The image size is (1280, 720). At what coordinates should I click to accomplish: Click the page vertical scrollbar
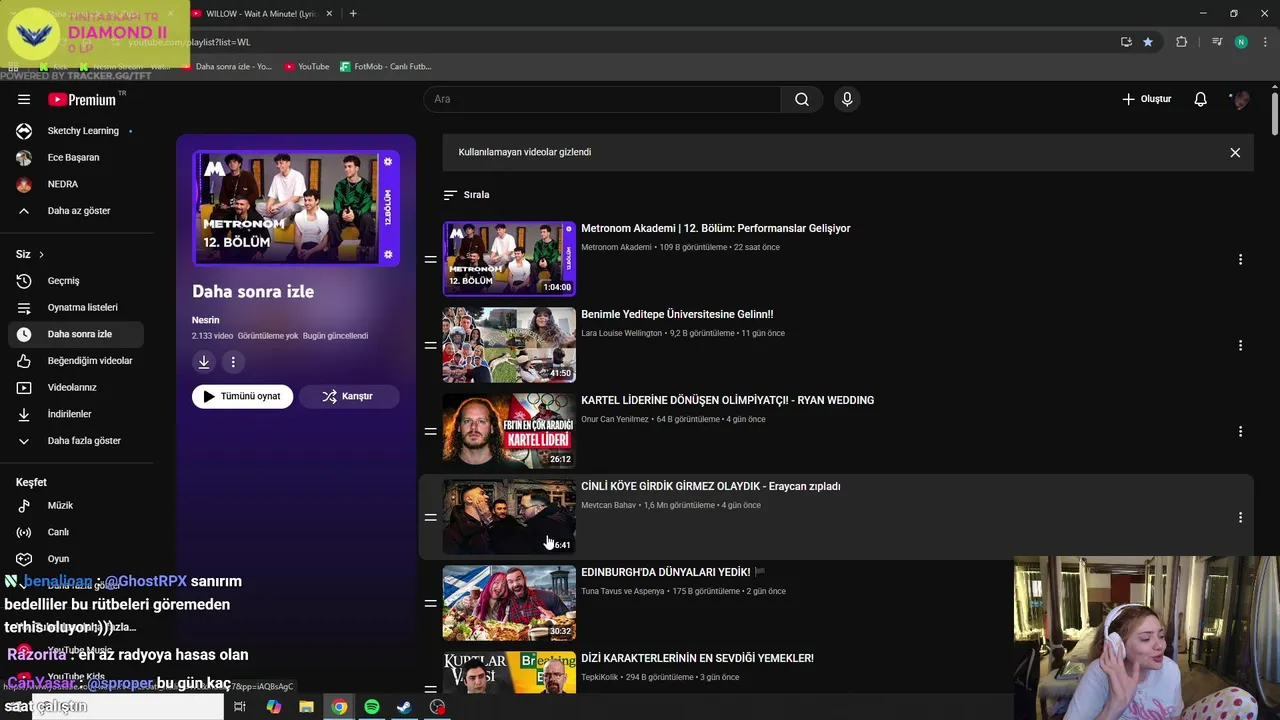point(1275,113)
